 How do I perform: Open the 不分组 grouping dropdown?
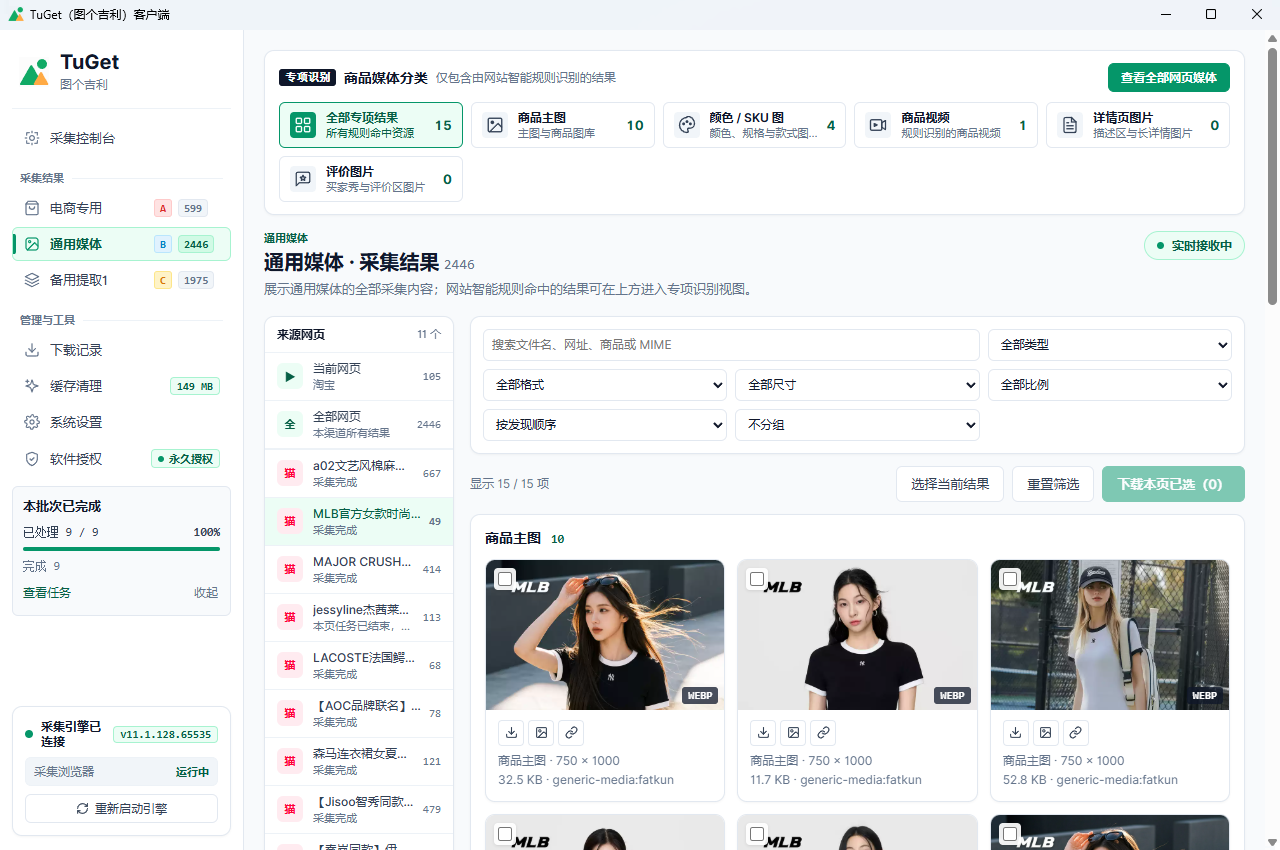pos(857,425)
